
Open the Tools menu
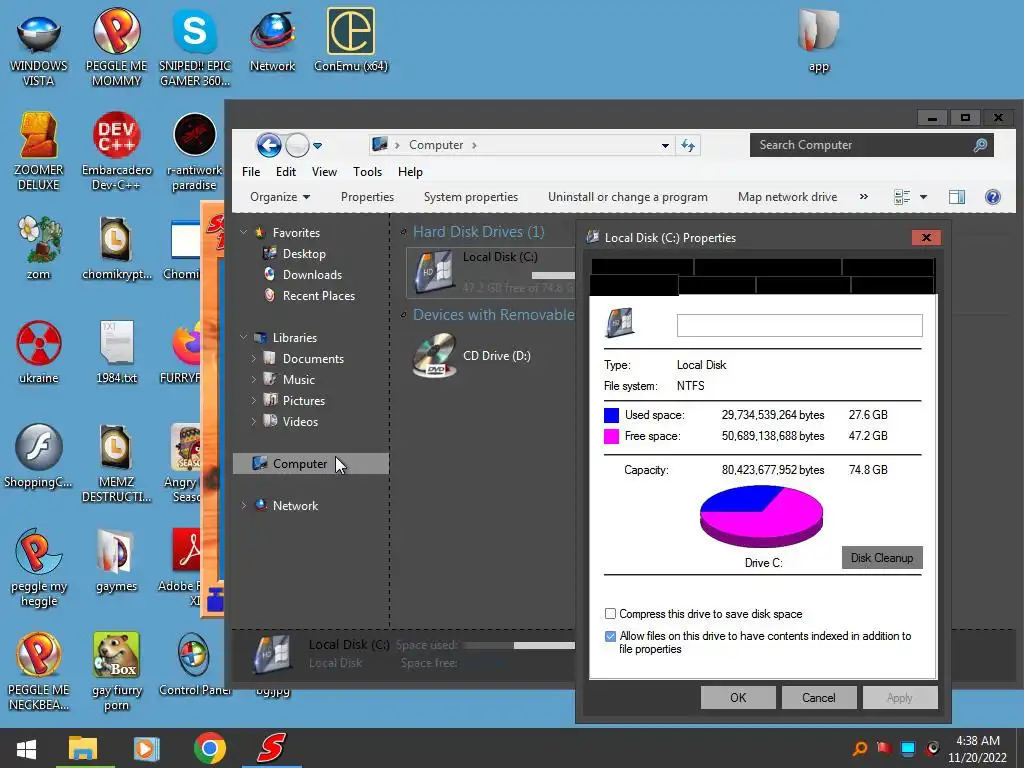[x=367, y=172]
